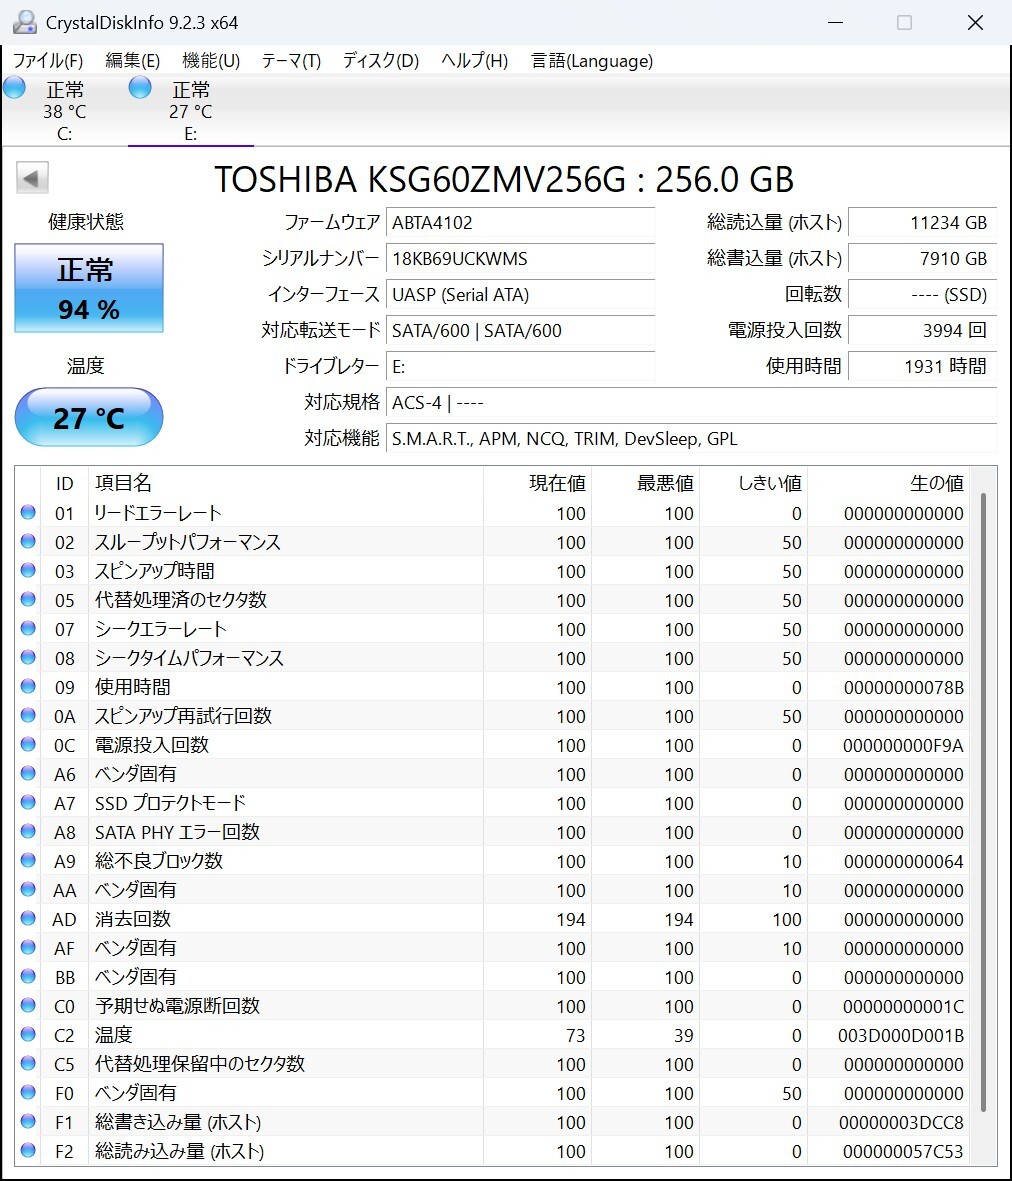The image size is (1012, 1181).
Task: Click the しきい値 column header
Action: (753, 483)
